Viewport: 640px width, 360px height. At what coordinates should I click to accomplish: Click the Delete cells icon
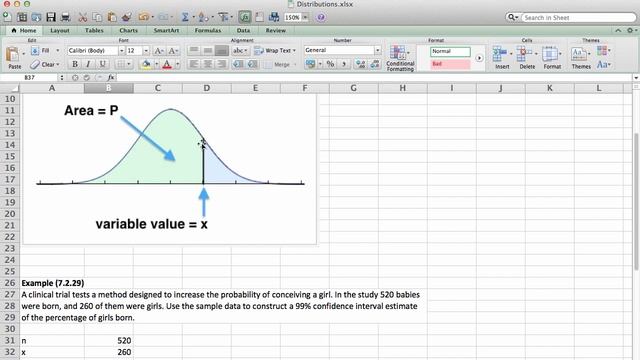(x=524, y=53)
